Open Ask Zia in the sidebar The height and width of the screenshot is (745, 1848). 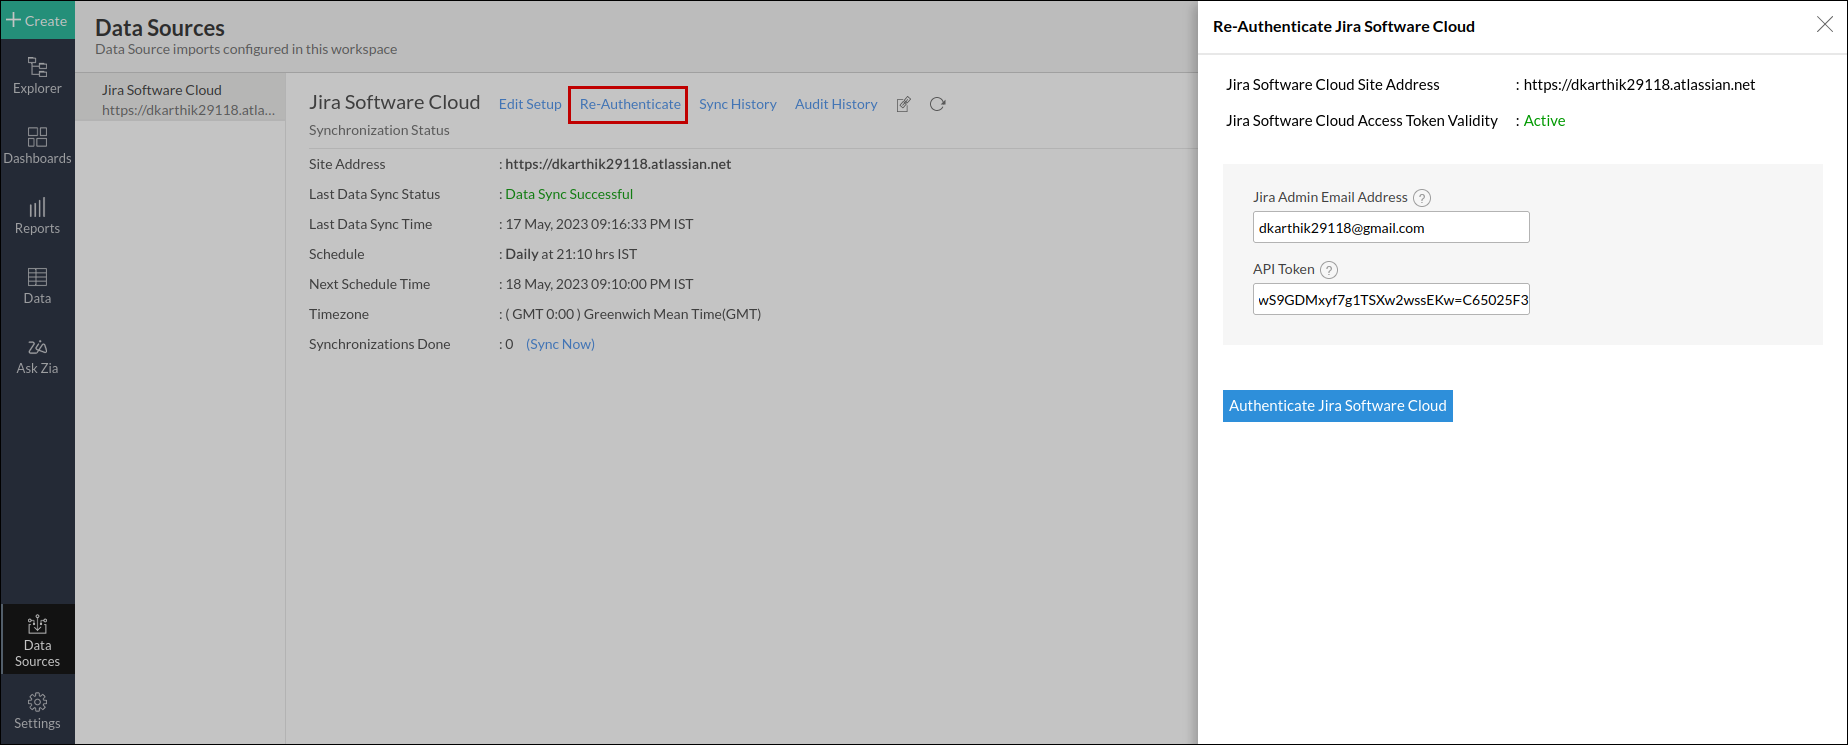(37, 356)
